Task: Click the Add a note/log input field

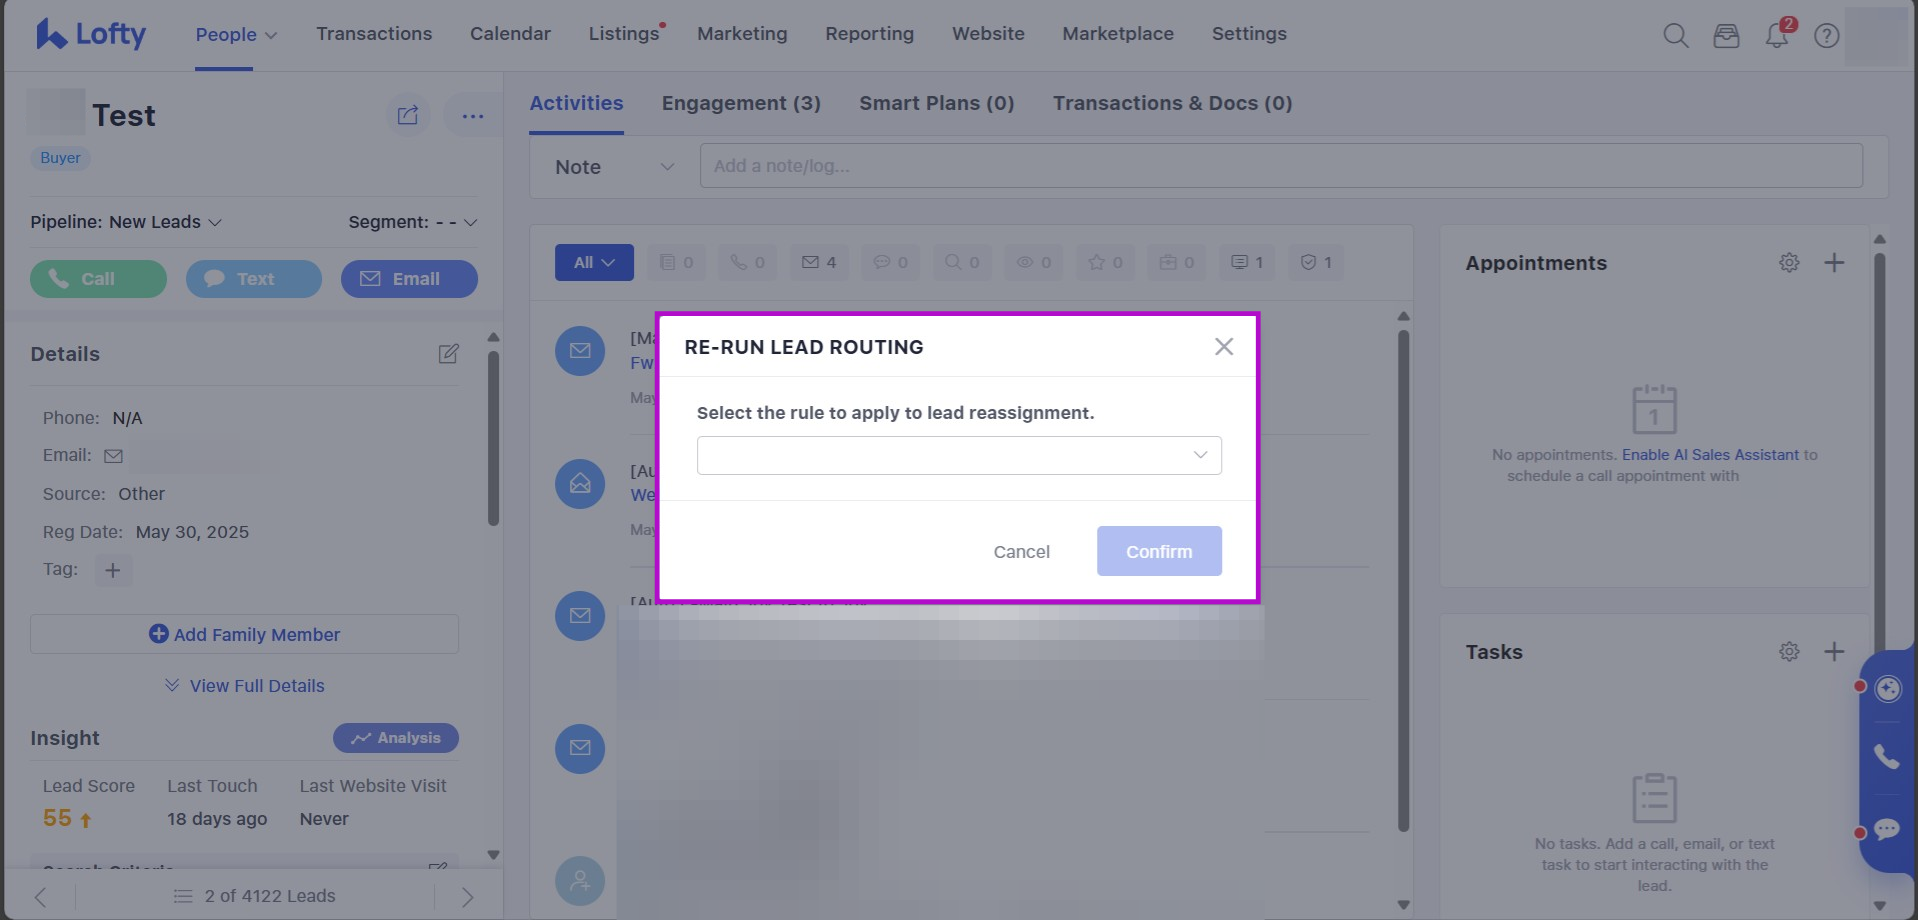Action: point(1280,166)
